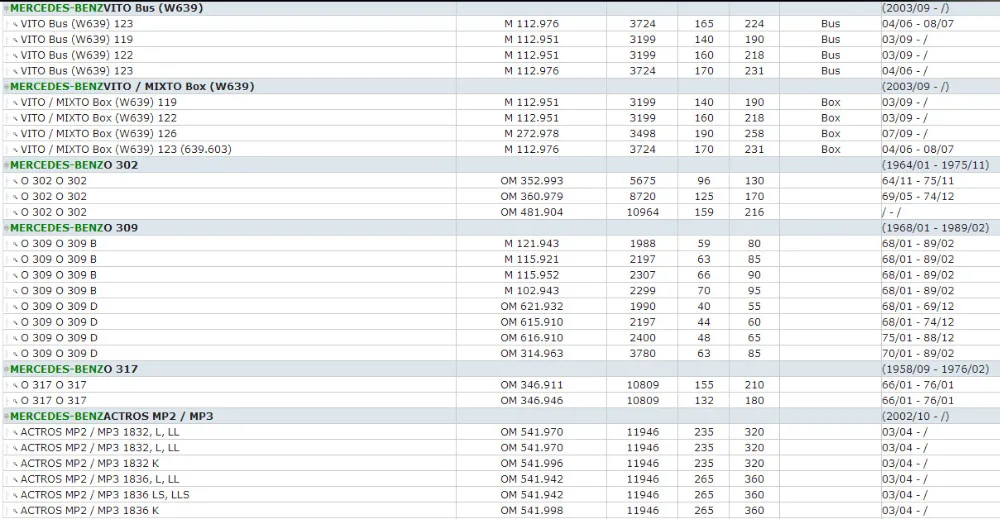Image resolution: width=1000 pixels, height=519 pixels.
Task: Select ACTROS MP2 / MP3 1836 LS, LLS
Action: (x=105, y=495)
